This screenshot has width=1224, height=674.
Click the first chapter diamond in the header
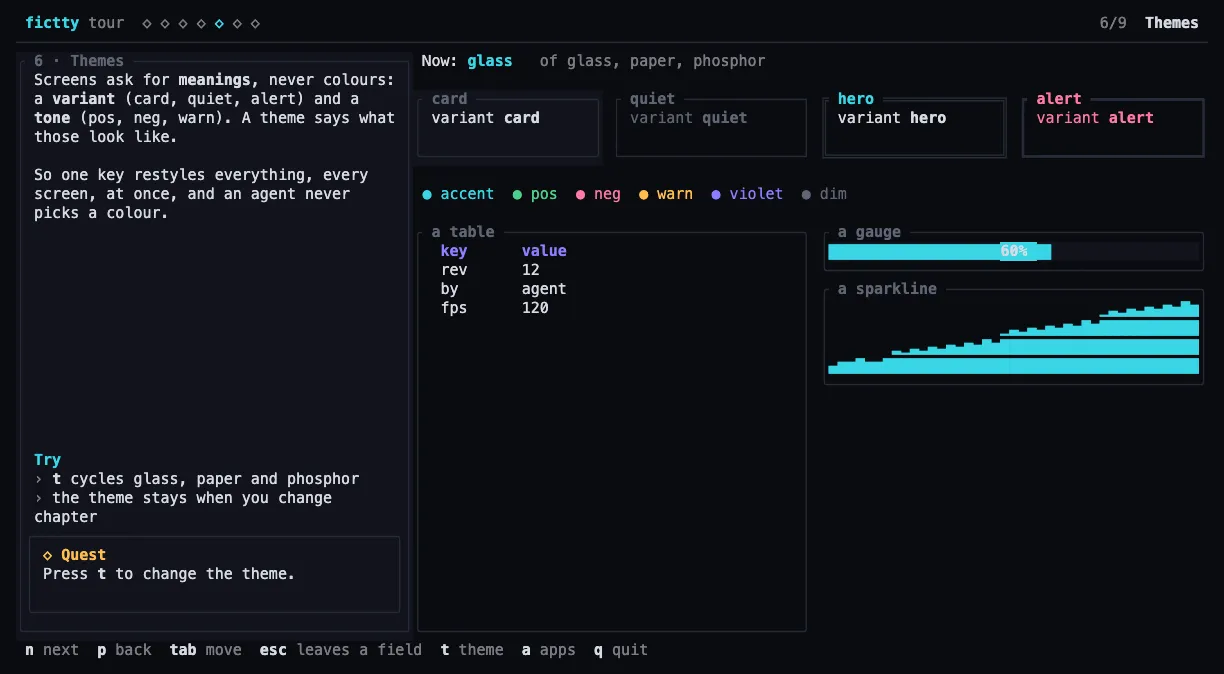(147, 23)
